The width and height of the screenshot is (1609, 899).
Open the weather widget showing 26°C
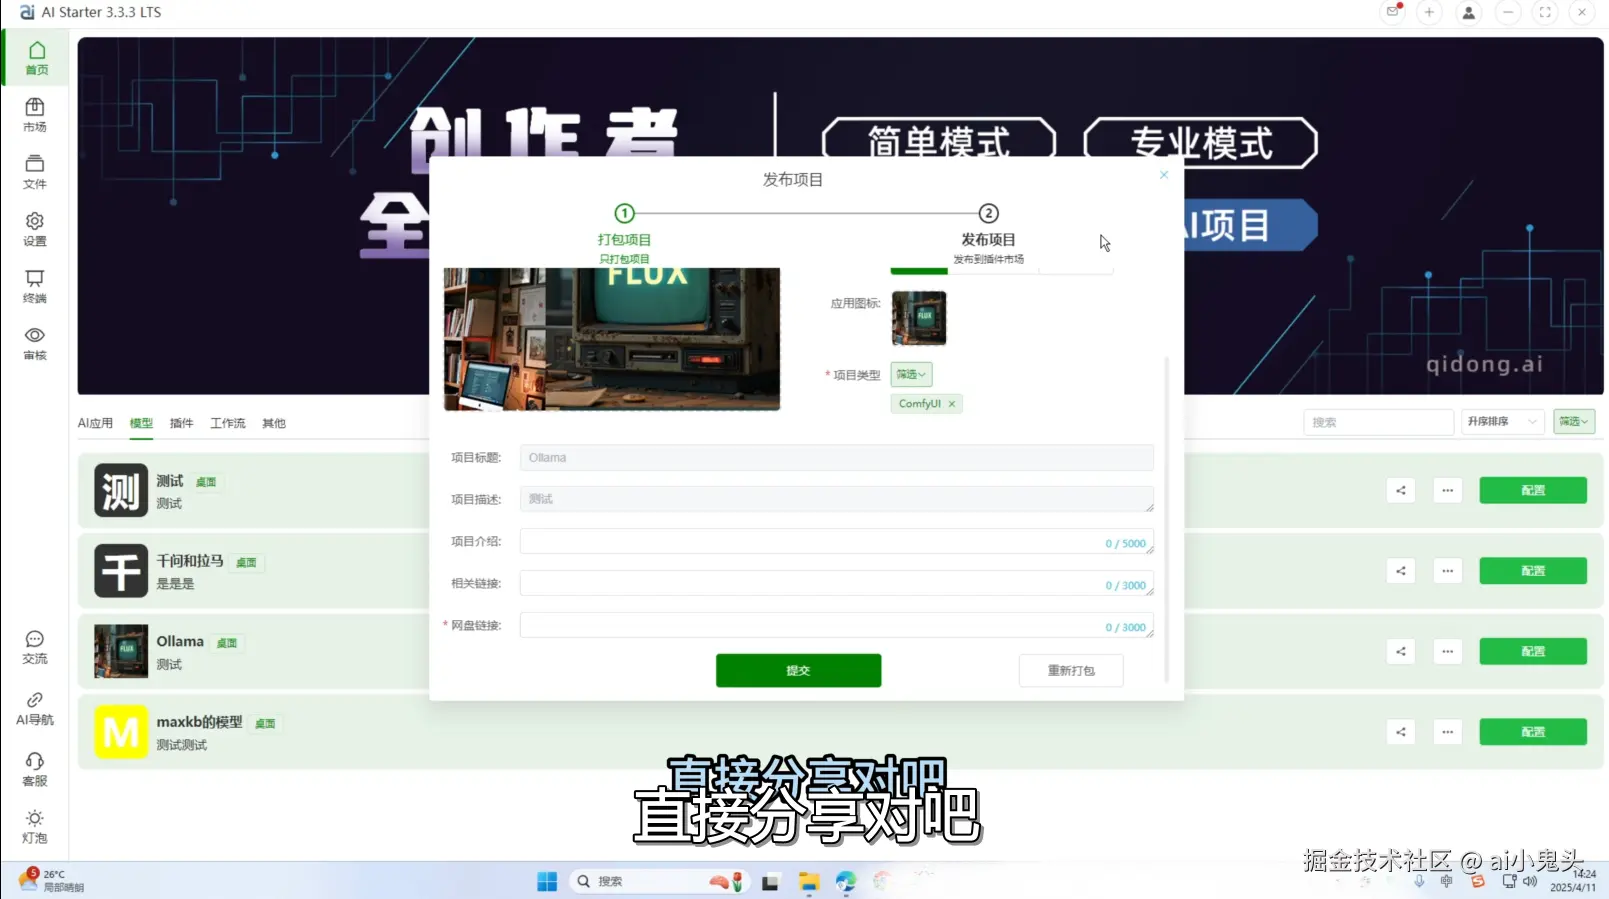click(52, 880)
